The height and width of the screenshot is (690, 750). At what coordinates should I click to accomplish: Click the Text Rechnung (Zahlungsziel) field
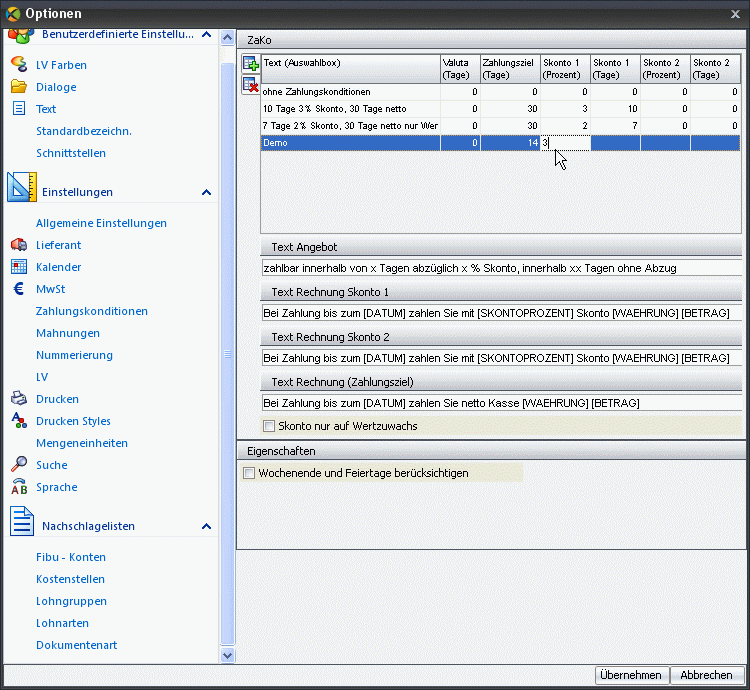(501, 403)
